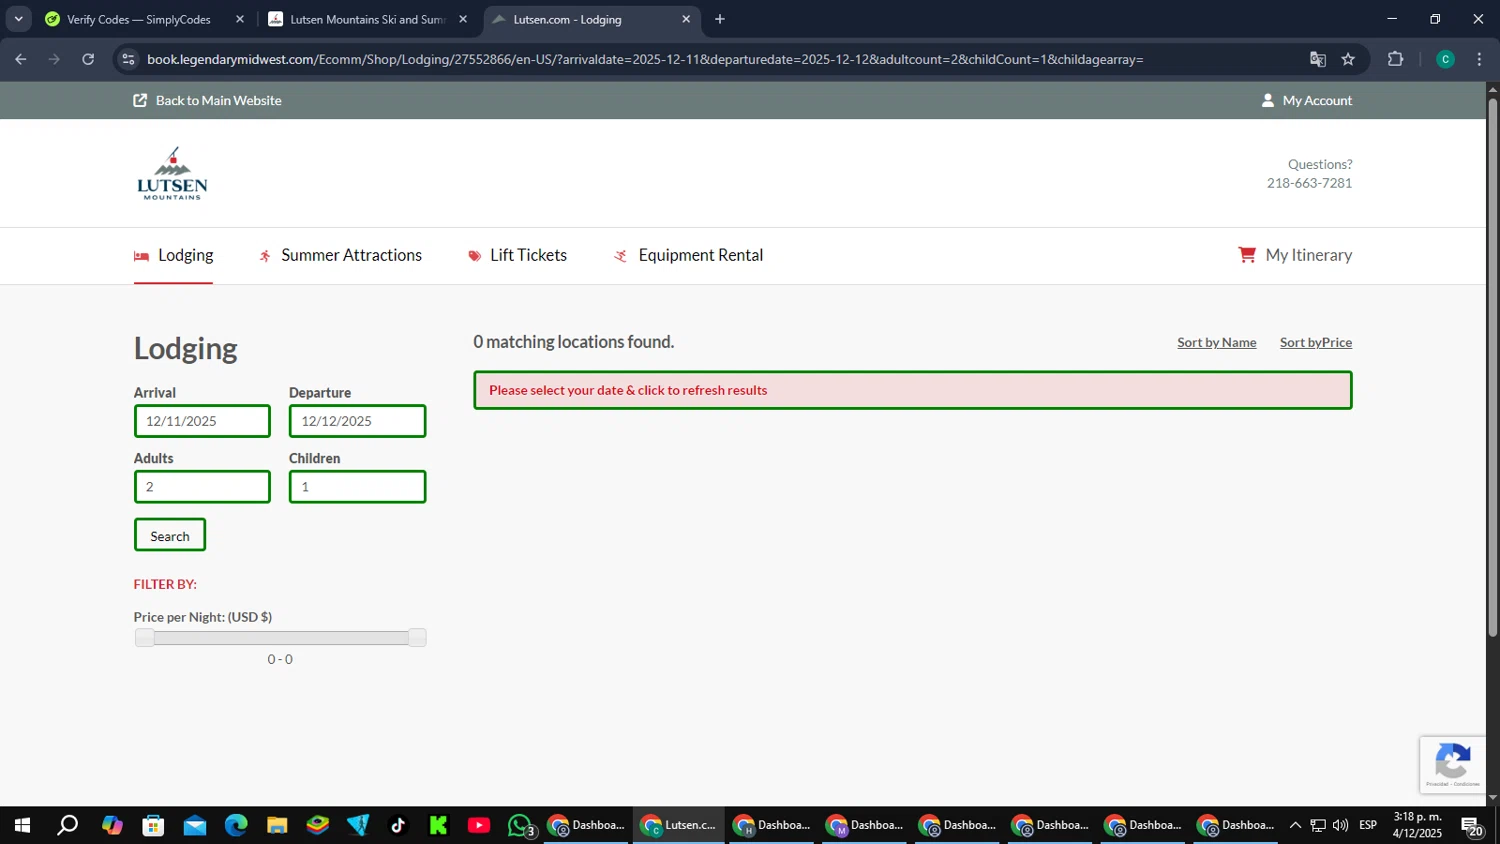Open File Explorer from the taskbar

click(277, 825)
